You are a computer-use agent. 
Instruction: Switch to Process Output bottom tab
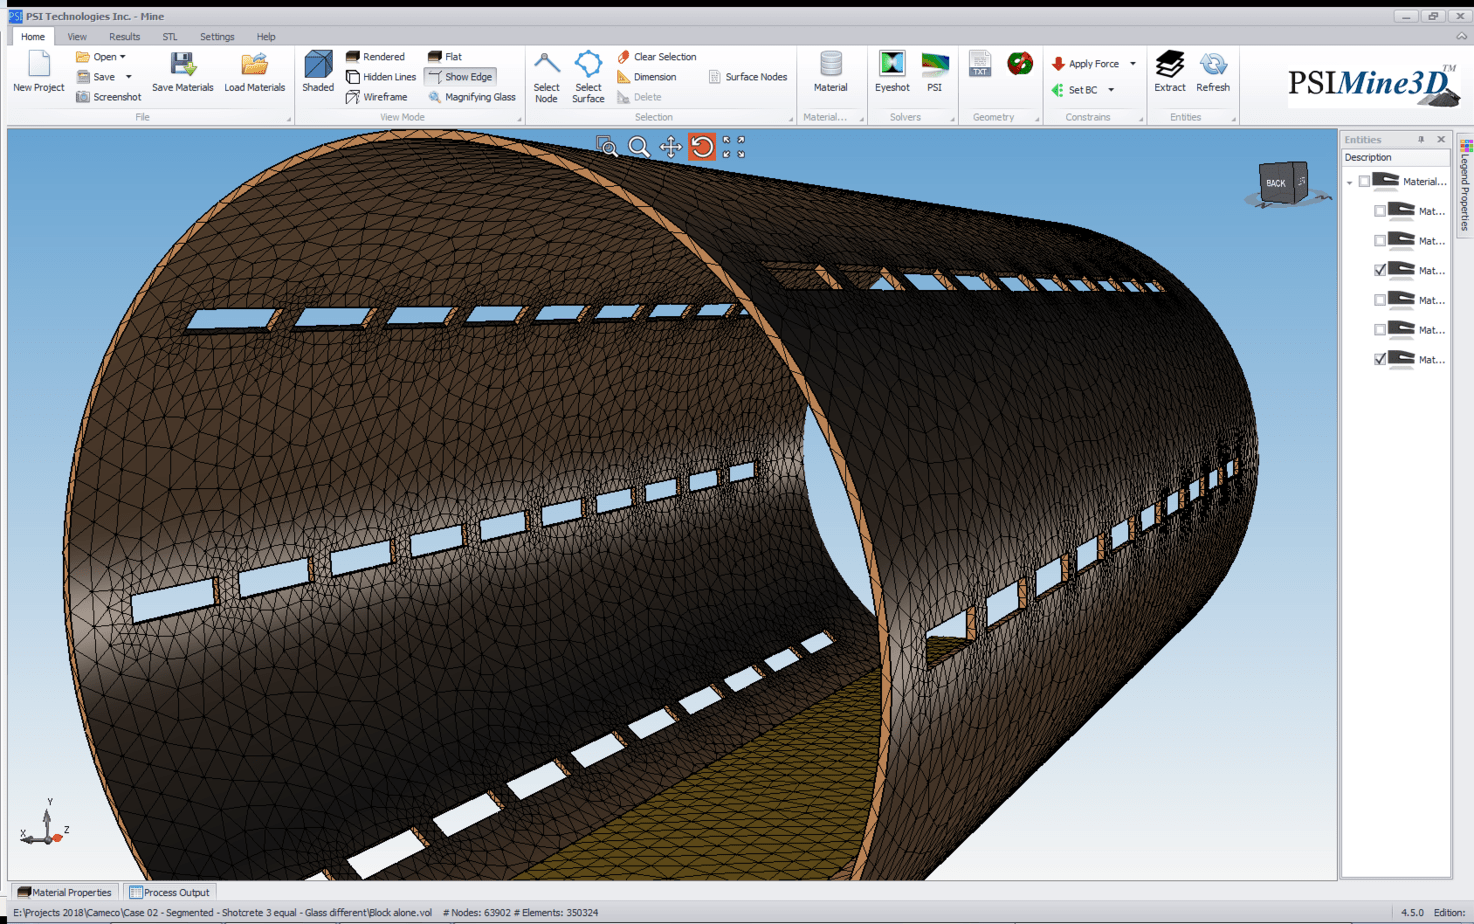coord(169,892)
